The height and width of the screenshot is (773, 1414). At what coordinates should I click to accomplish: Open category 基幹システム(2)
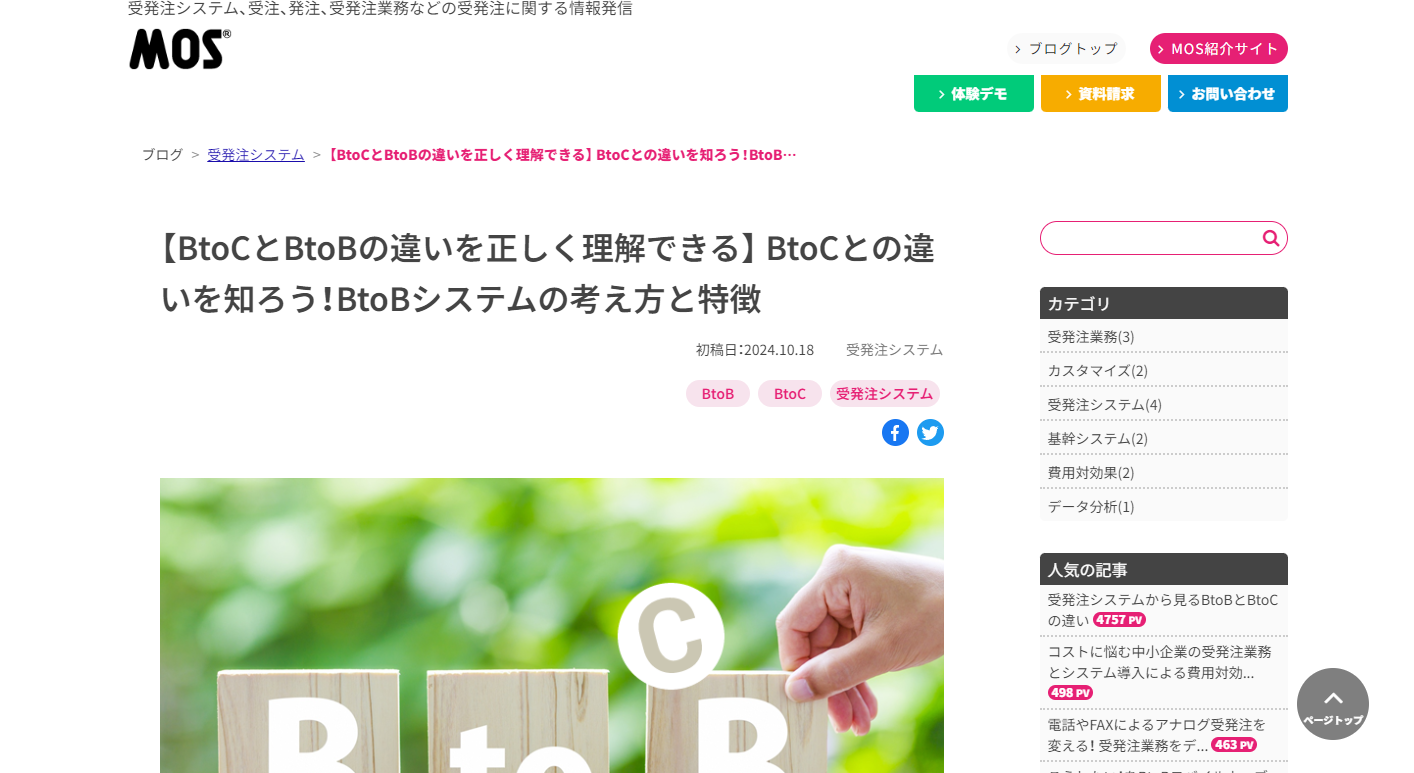[1164, 438]
